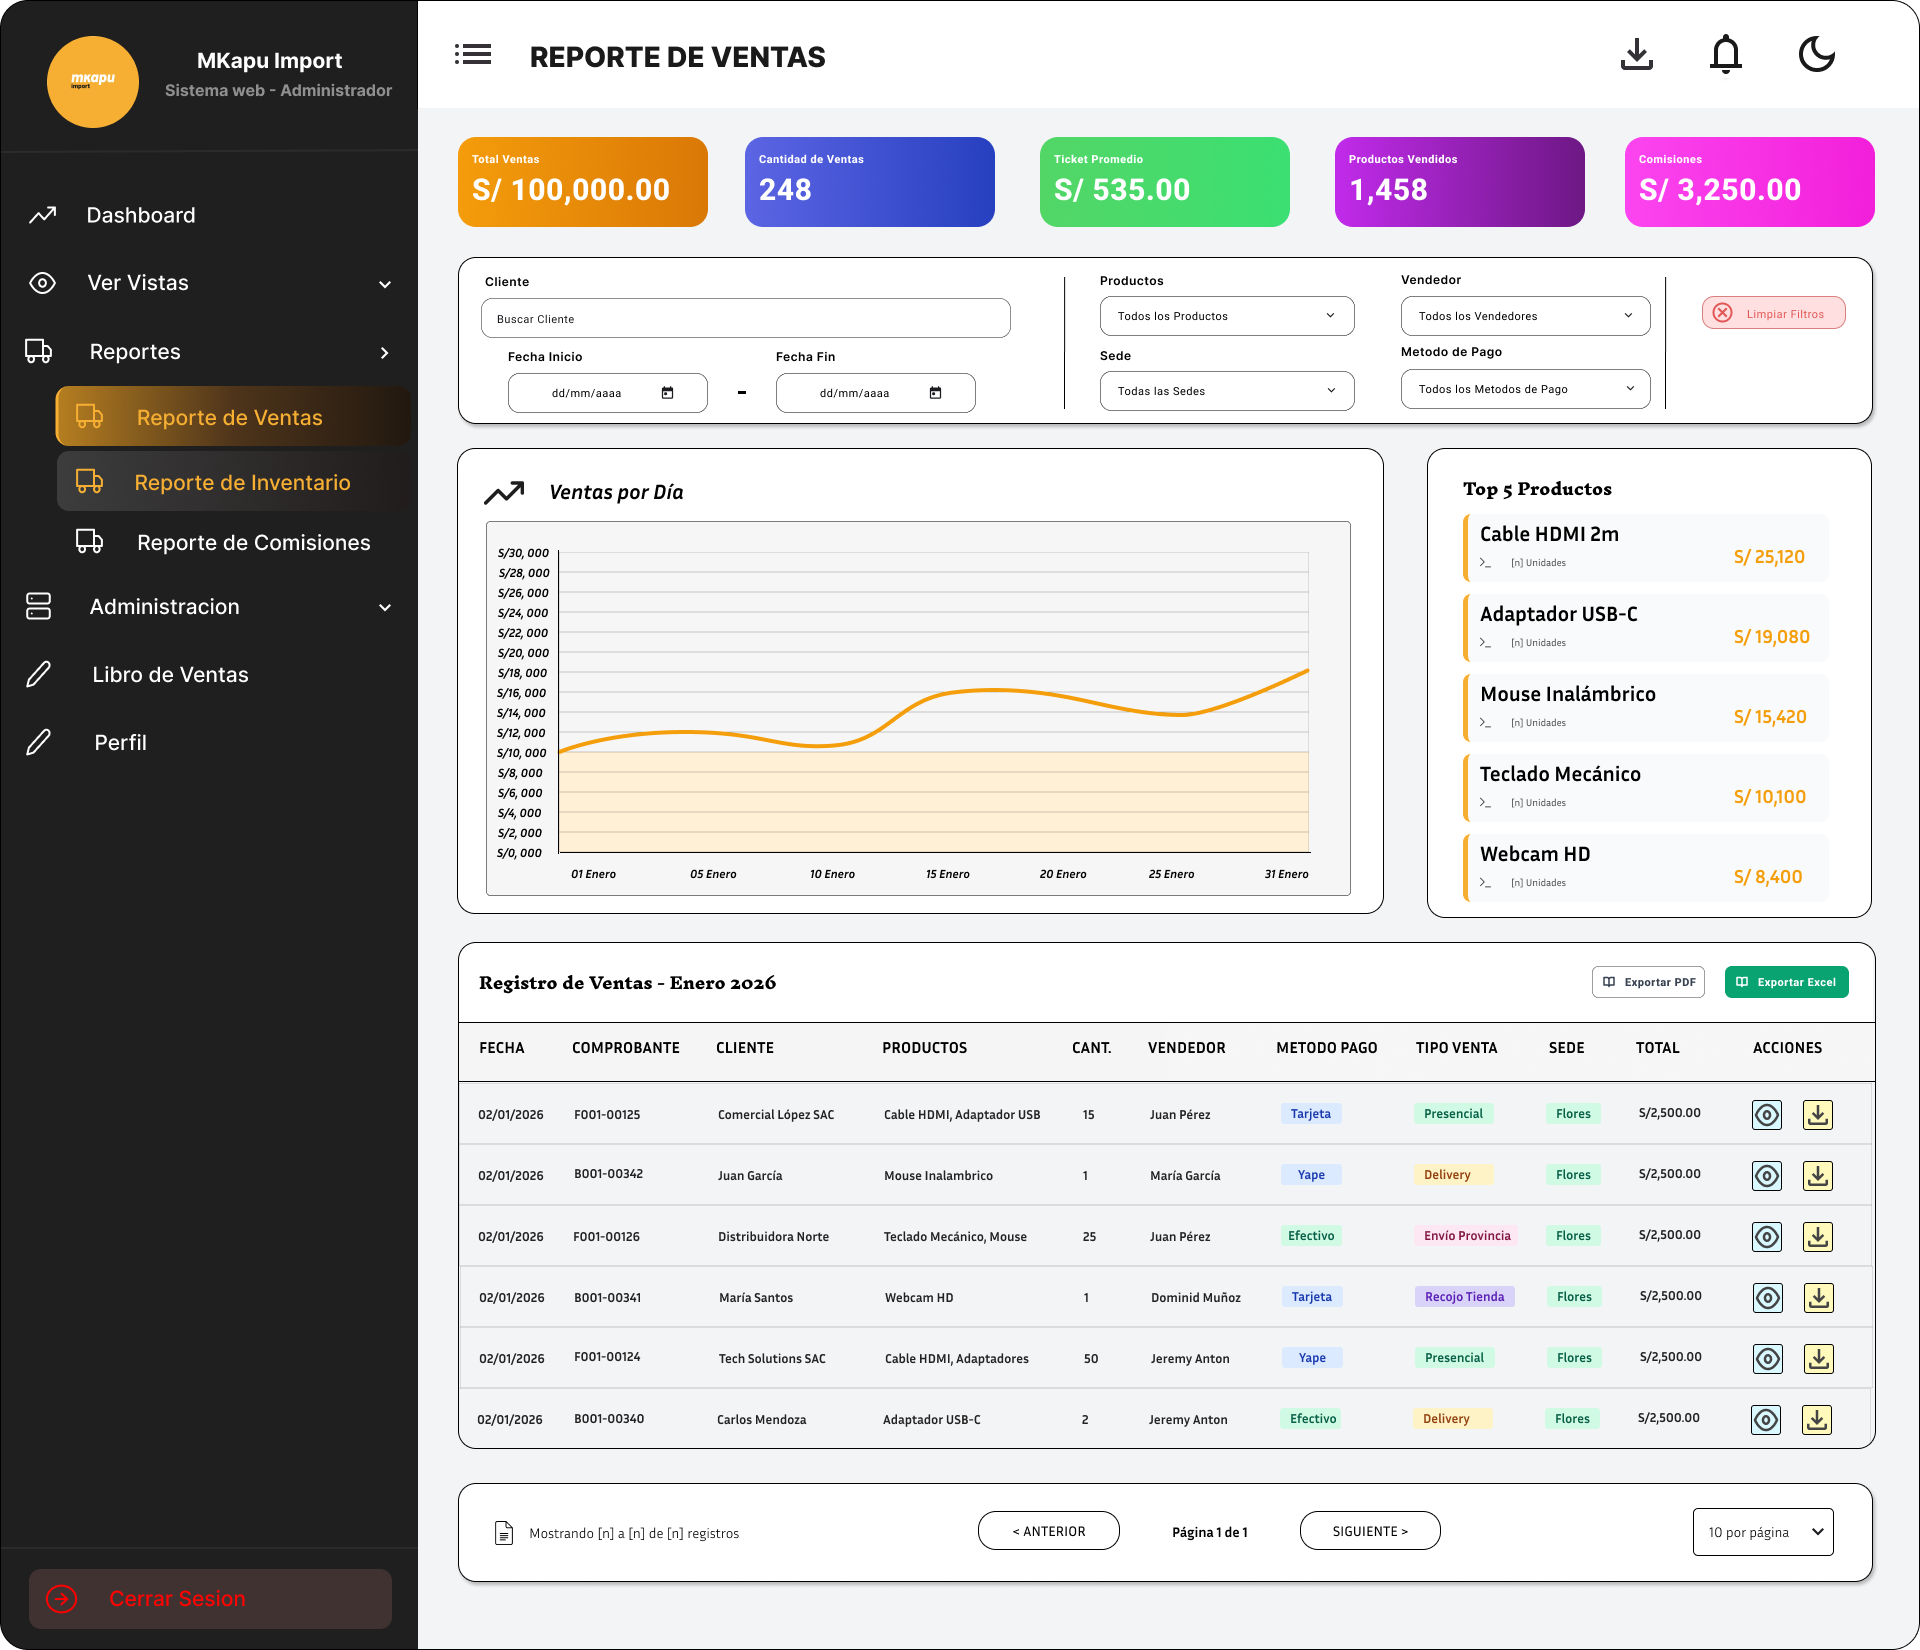View details of sale B001-00340
Viewport: 1920px width, 1650px height.
point(1766,1420)
